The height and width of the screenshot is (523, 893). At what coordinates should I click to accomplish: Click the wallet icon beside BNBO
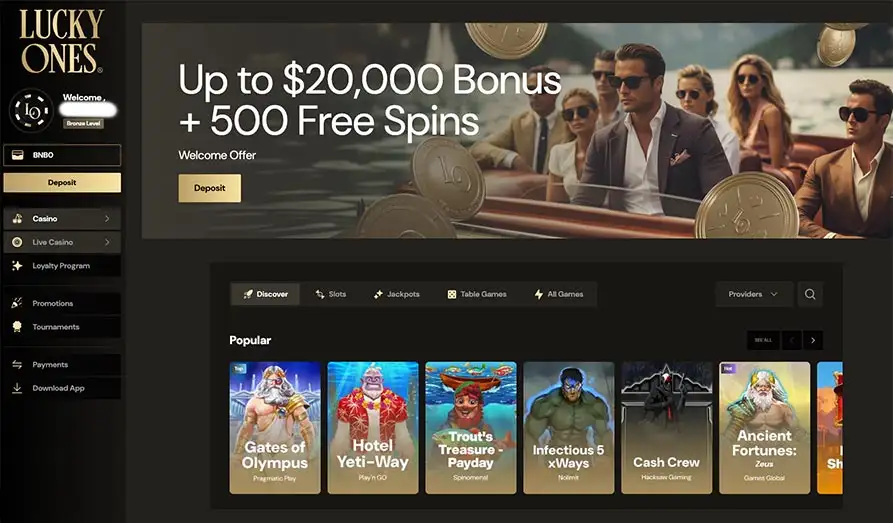(x=18, y=155)
